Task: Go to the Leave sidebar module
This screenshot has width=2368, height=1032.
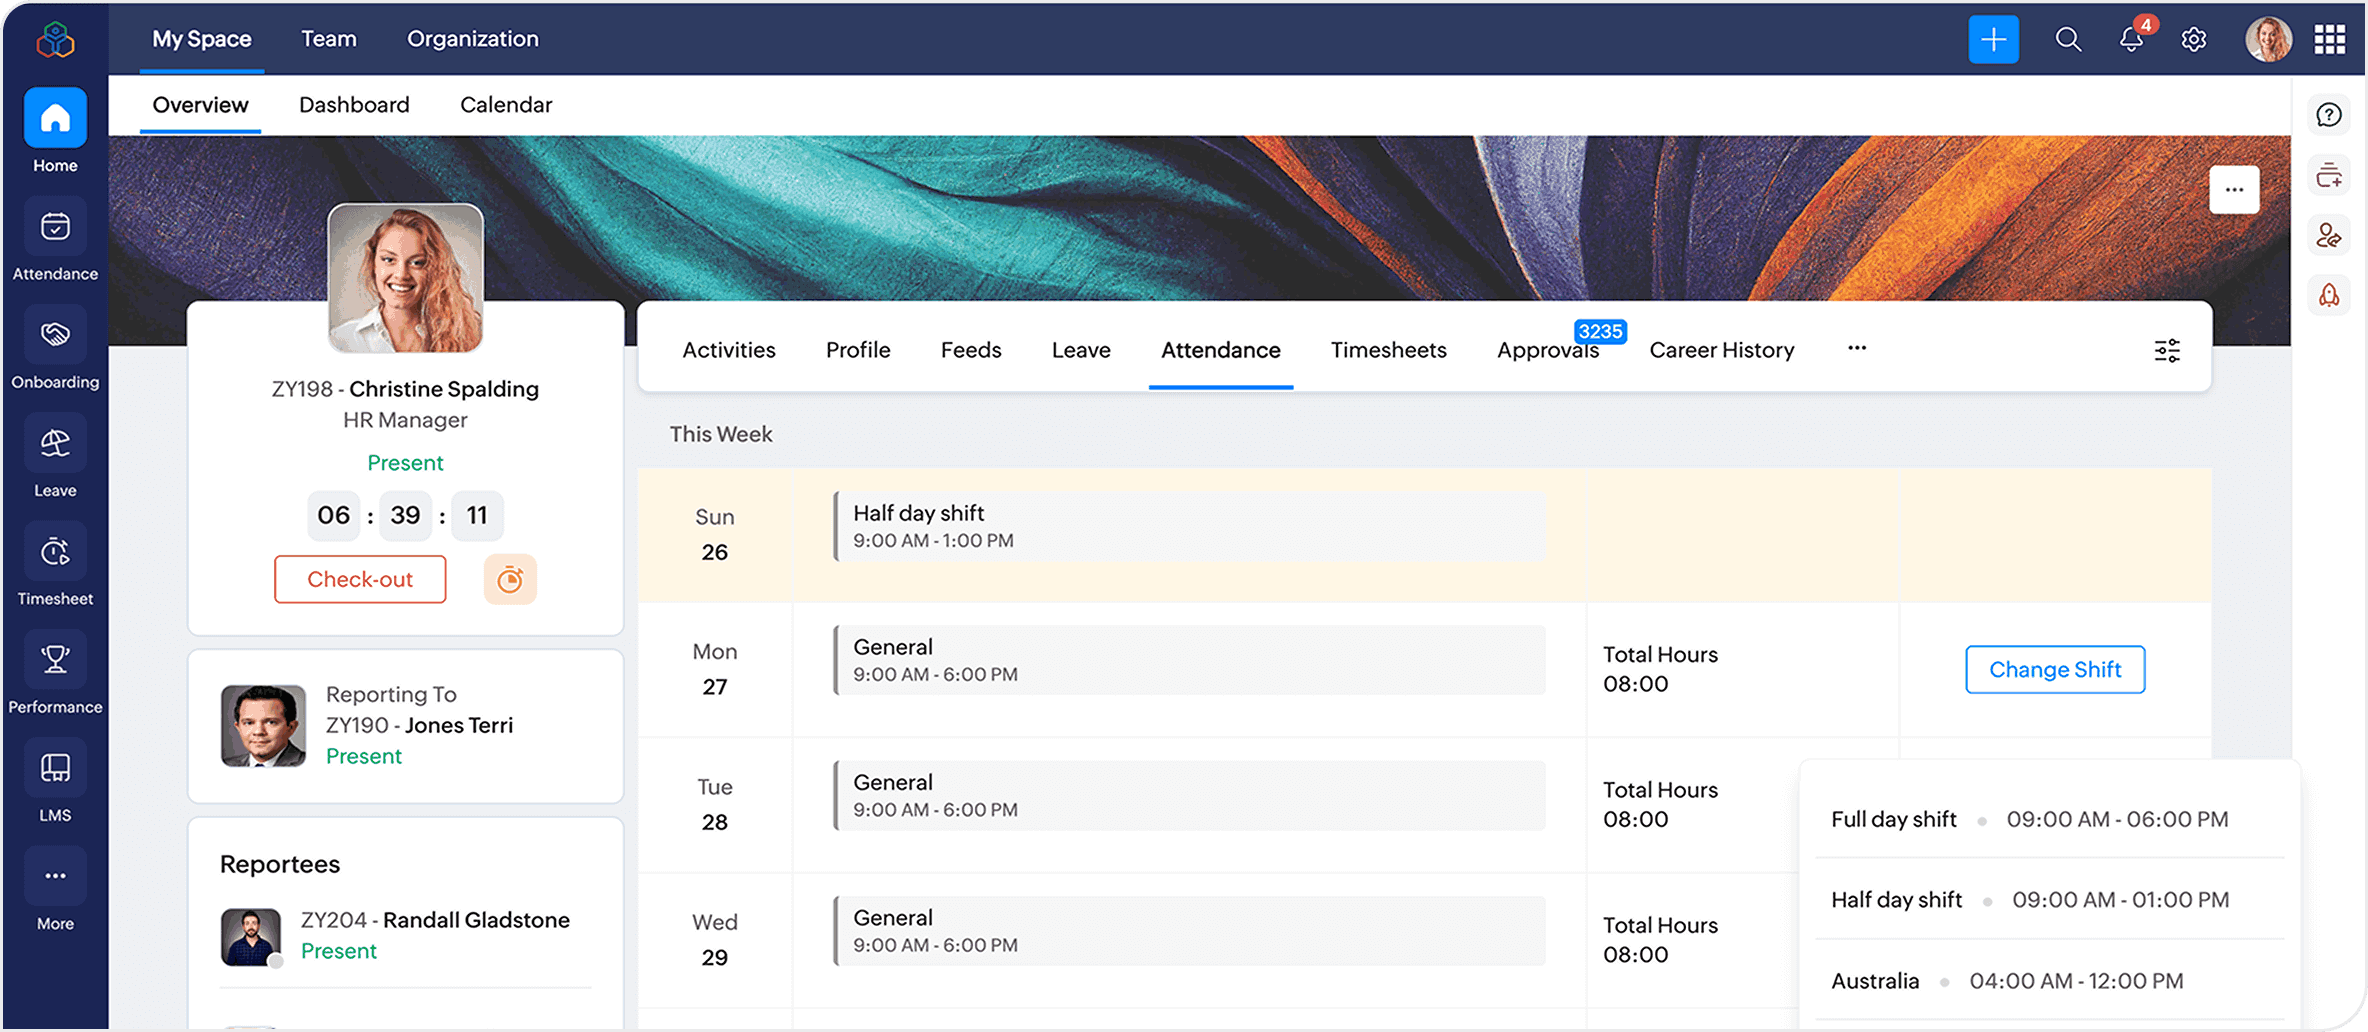Action: [55, 444]
